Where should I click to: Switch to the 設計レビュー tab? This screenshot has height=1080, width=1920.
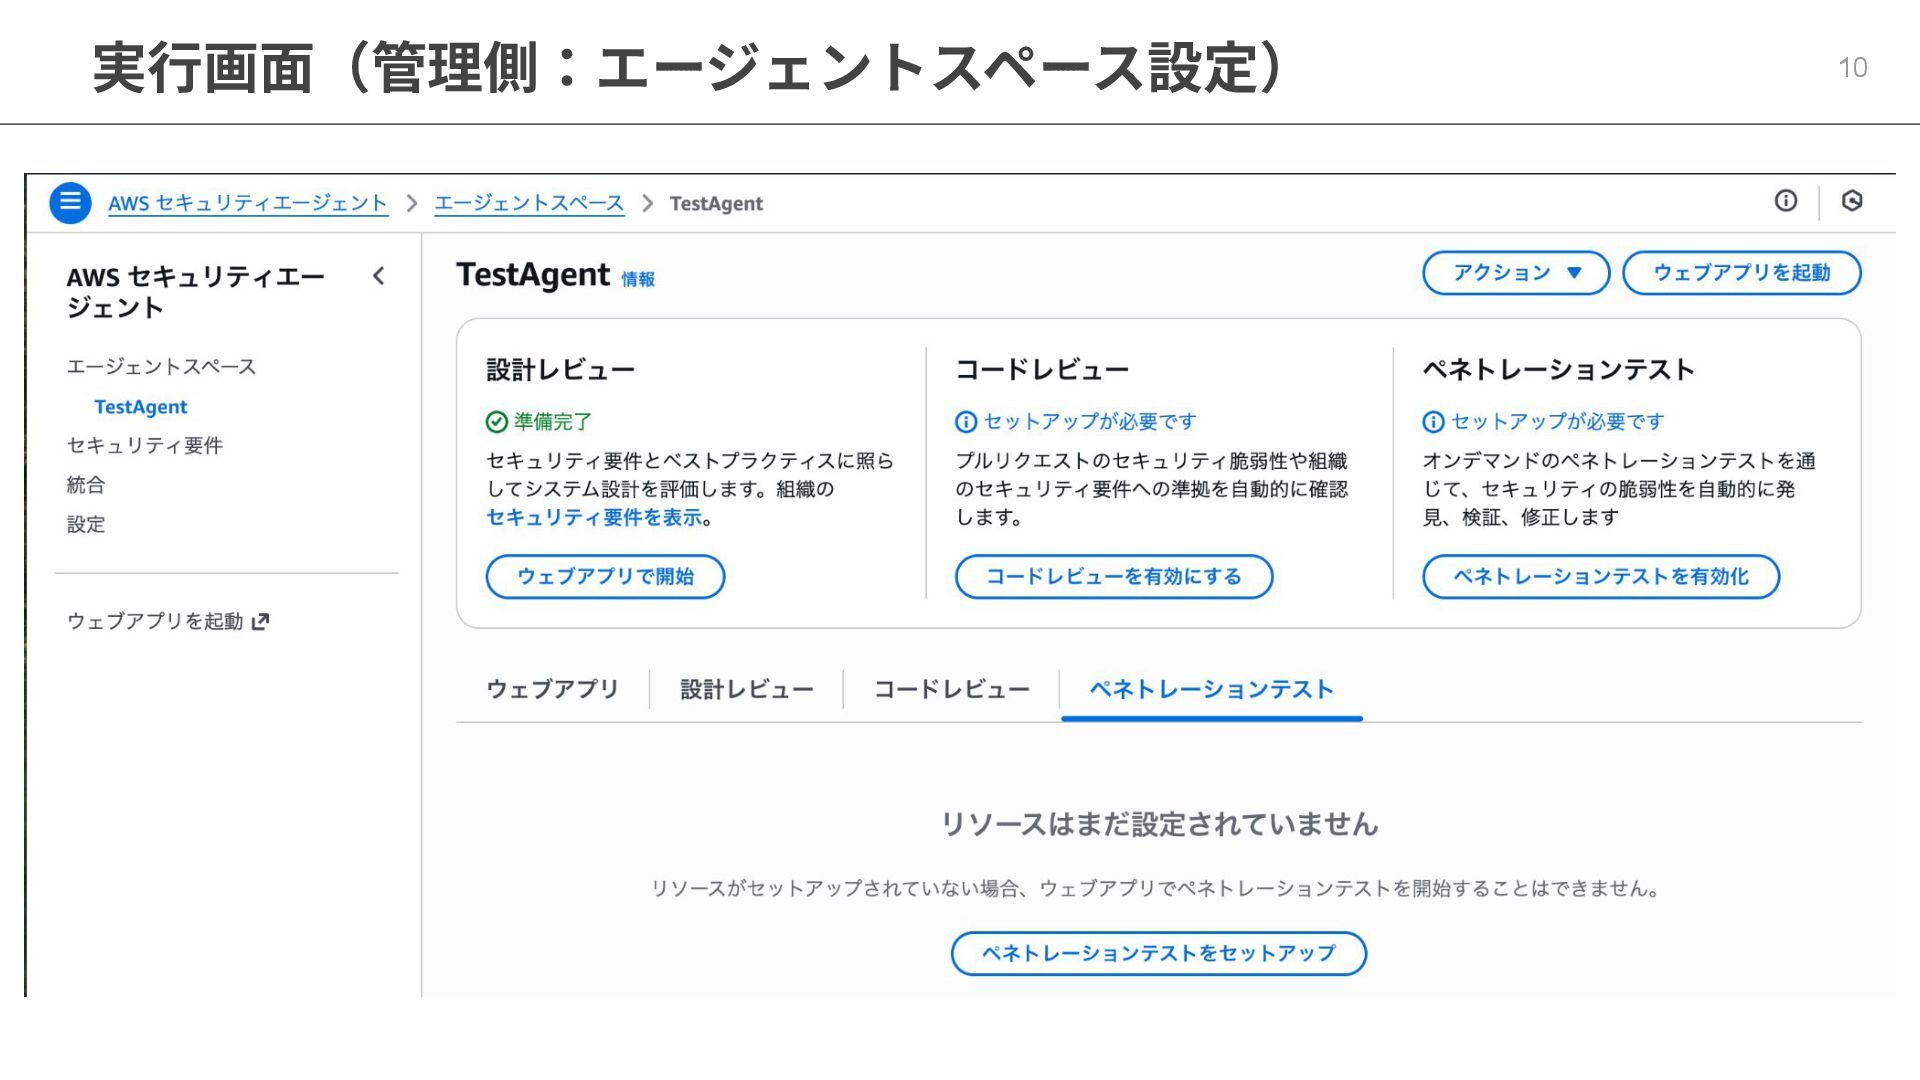746,689
